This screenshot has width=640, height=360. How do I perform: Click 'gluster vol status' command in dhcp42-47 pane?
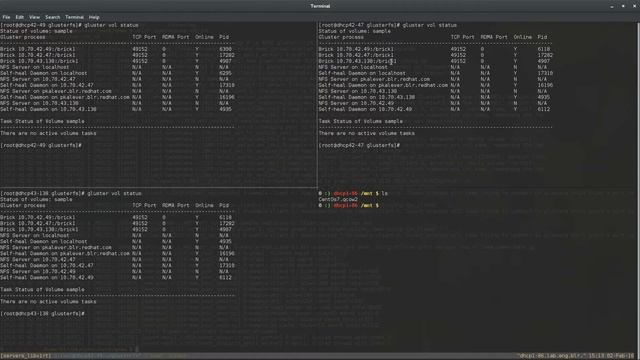(x=431, y=25)
